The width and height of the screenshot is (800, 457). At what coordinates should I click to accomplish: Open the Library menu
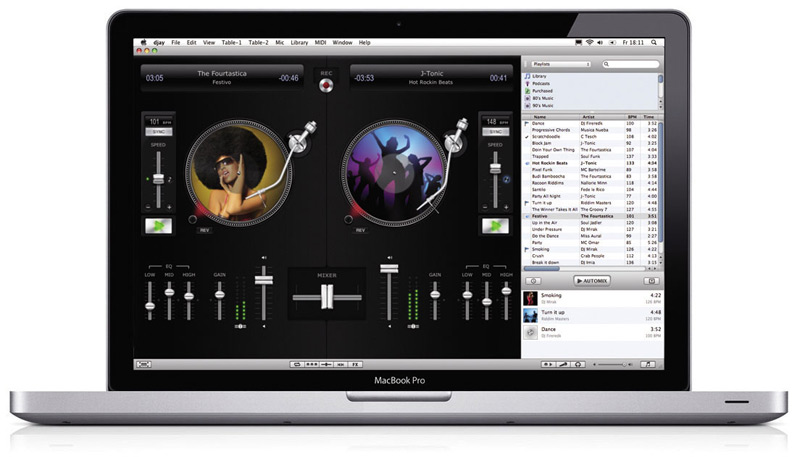pos(299,43)
